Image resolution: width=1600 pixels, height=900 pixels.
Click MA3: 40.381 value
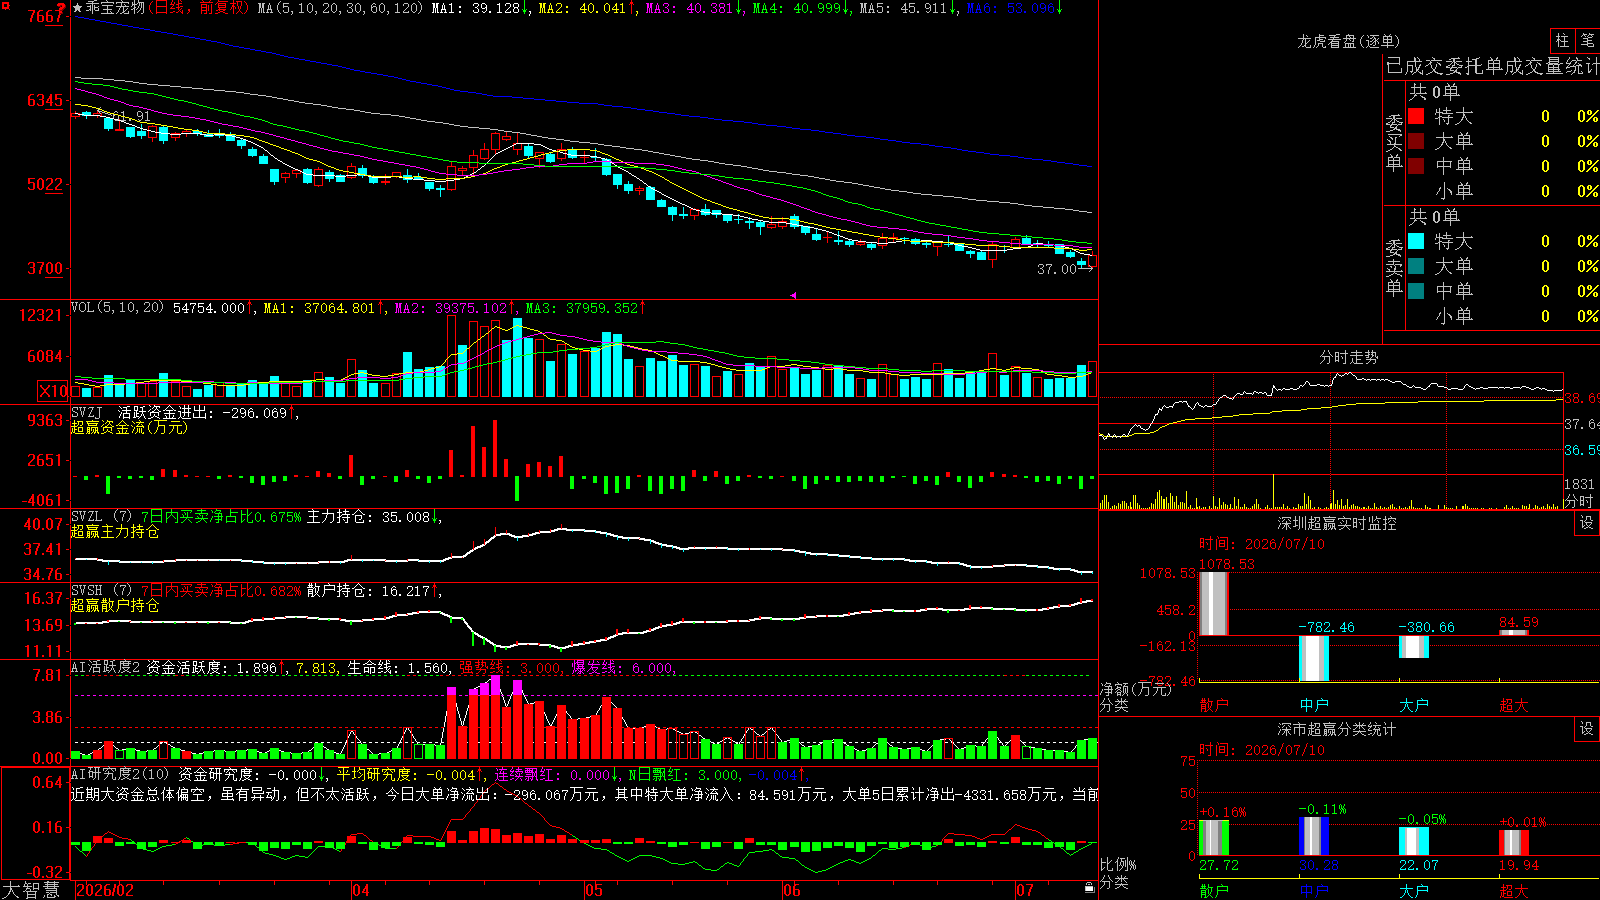(x=694, y=8)
